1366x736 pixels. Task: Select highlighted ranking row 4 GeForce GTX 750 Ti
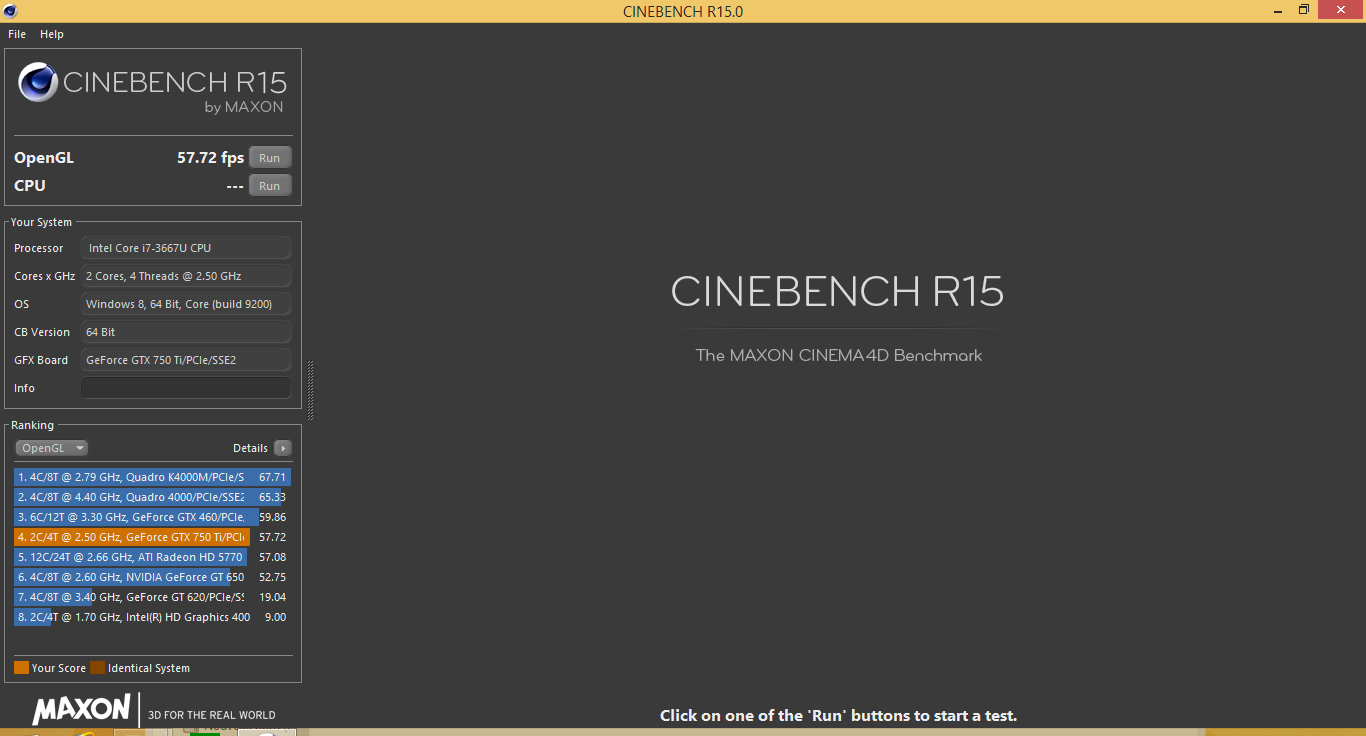tap(152, 537)
